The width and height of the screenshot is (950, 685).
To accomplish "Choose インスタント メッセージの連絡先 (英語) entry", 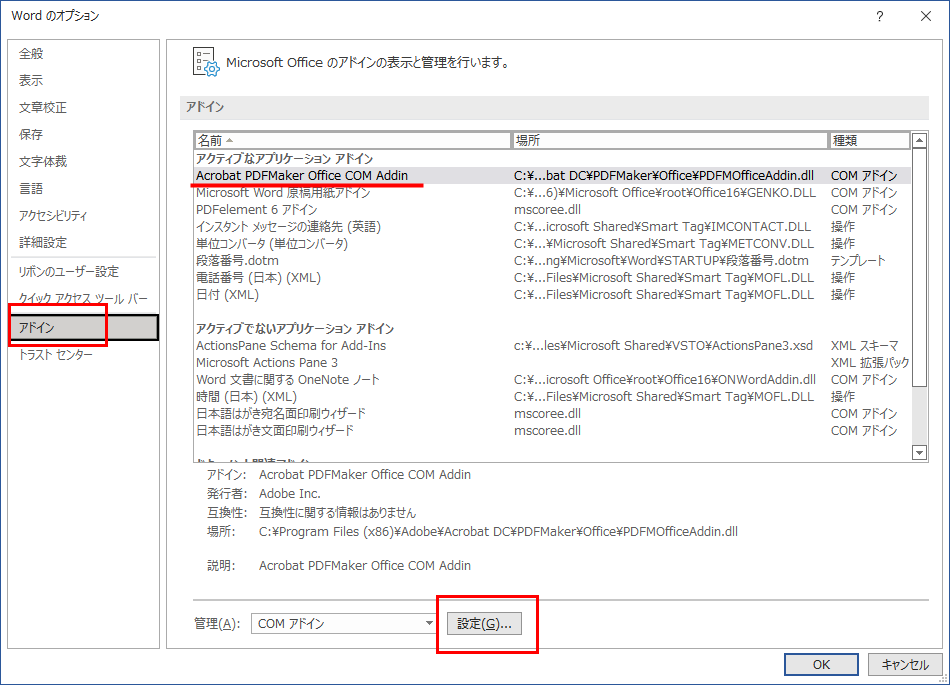I will click(x=552, y=227).
